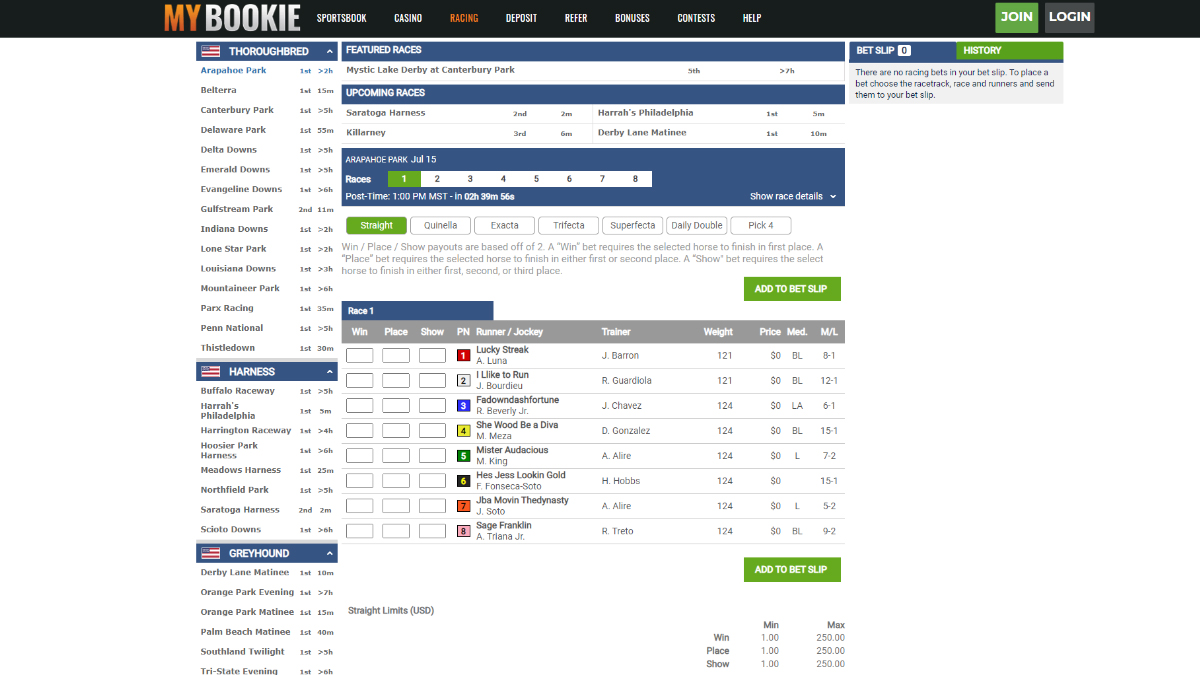Image resolution: width=1200 pixels, height=675 pixels.
Task: Click post number 6 badge for Hes Jess Lookin Gold
Action: [463, 481]
